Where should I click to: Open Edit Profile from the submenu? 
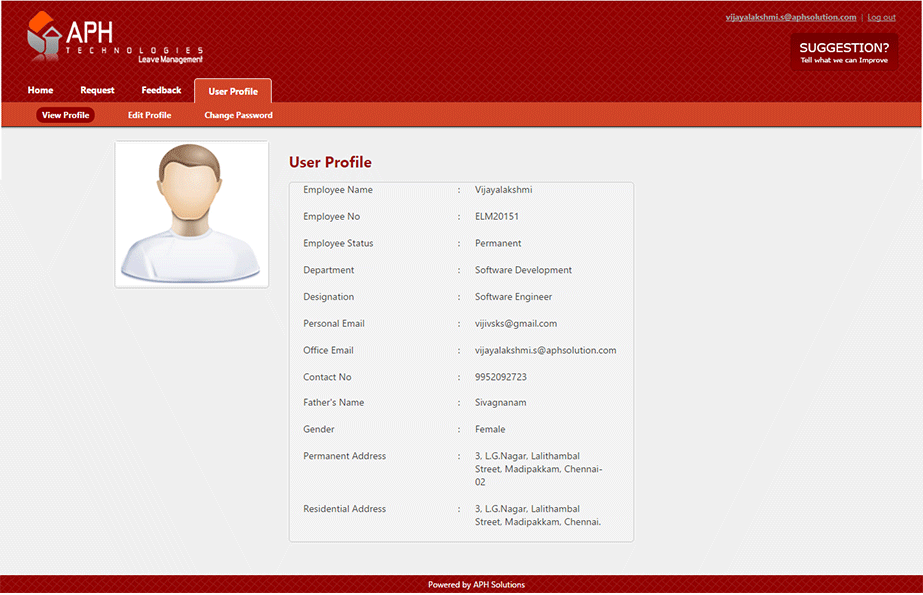(x=149, y=115)
